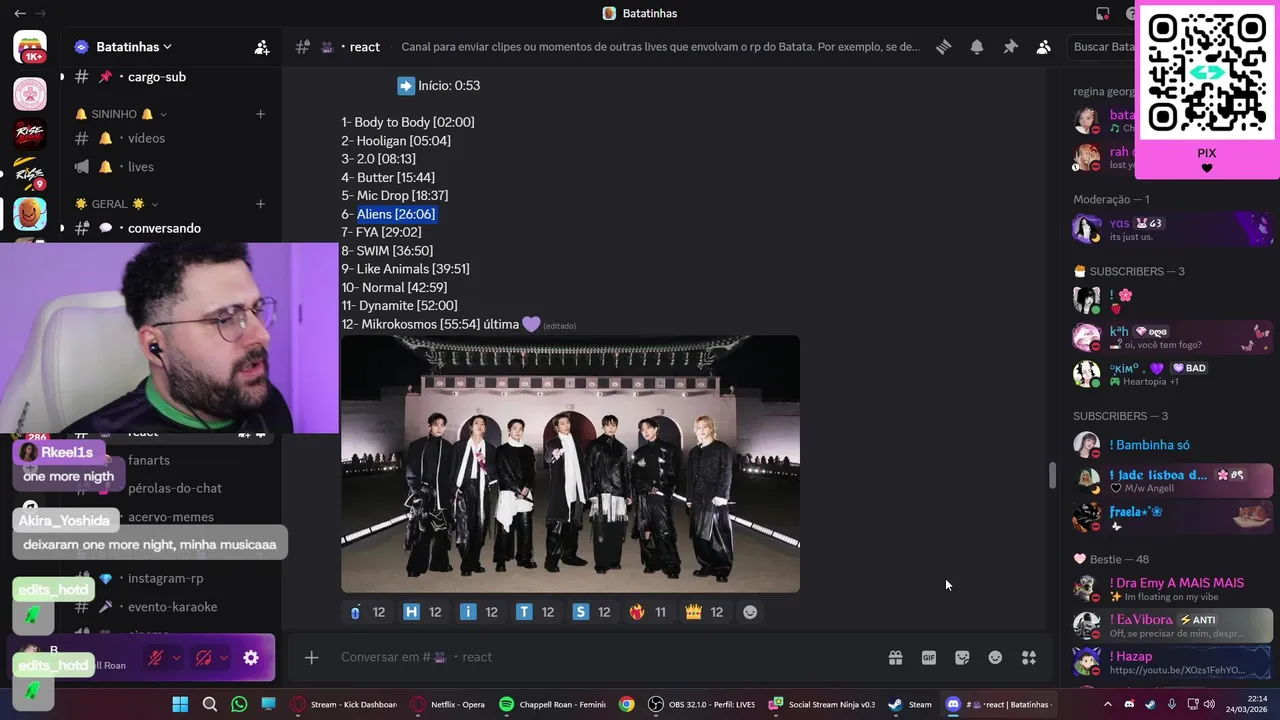Open the pink round server icon

click(30, 94)
